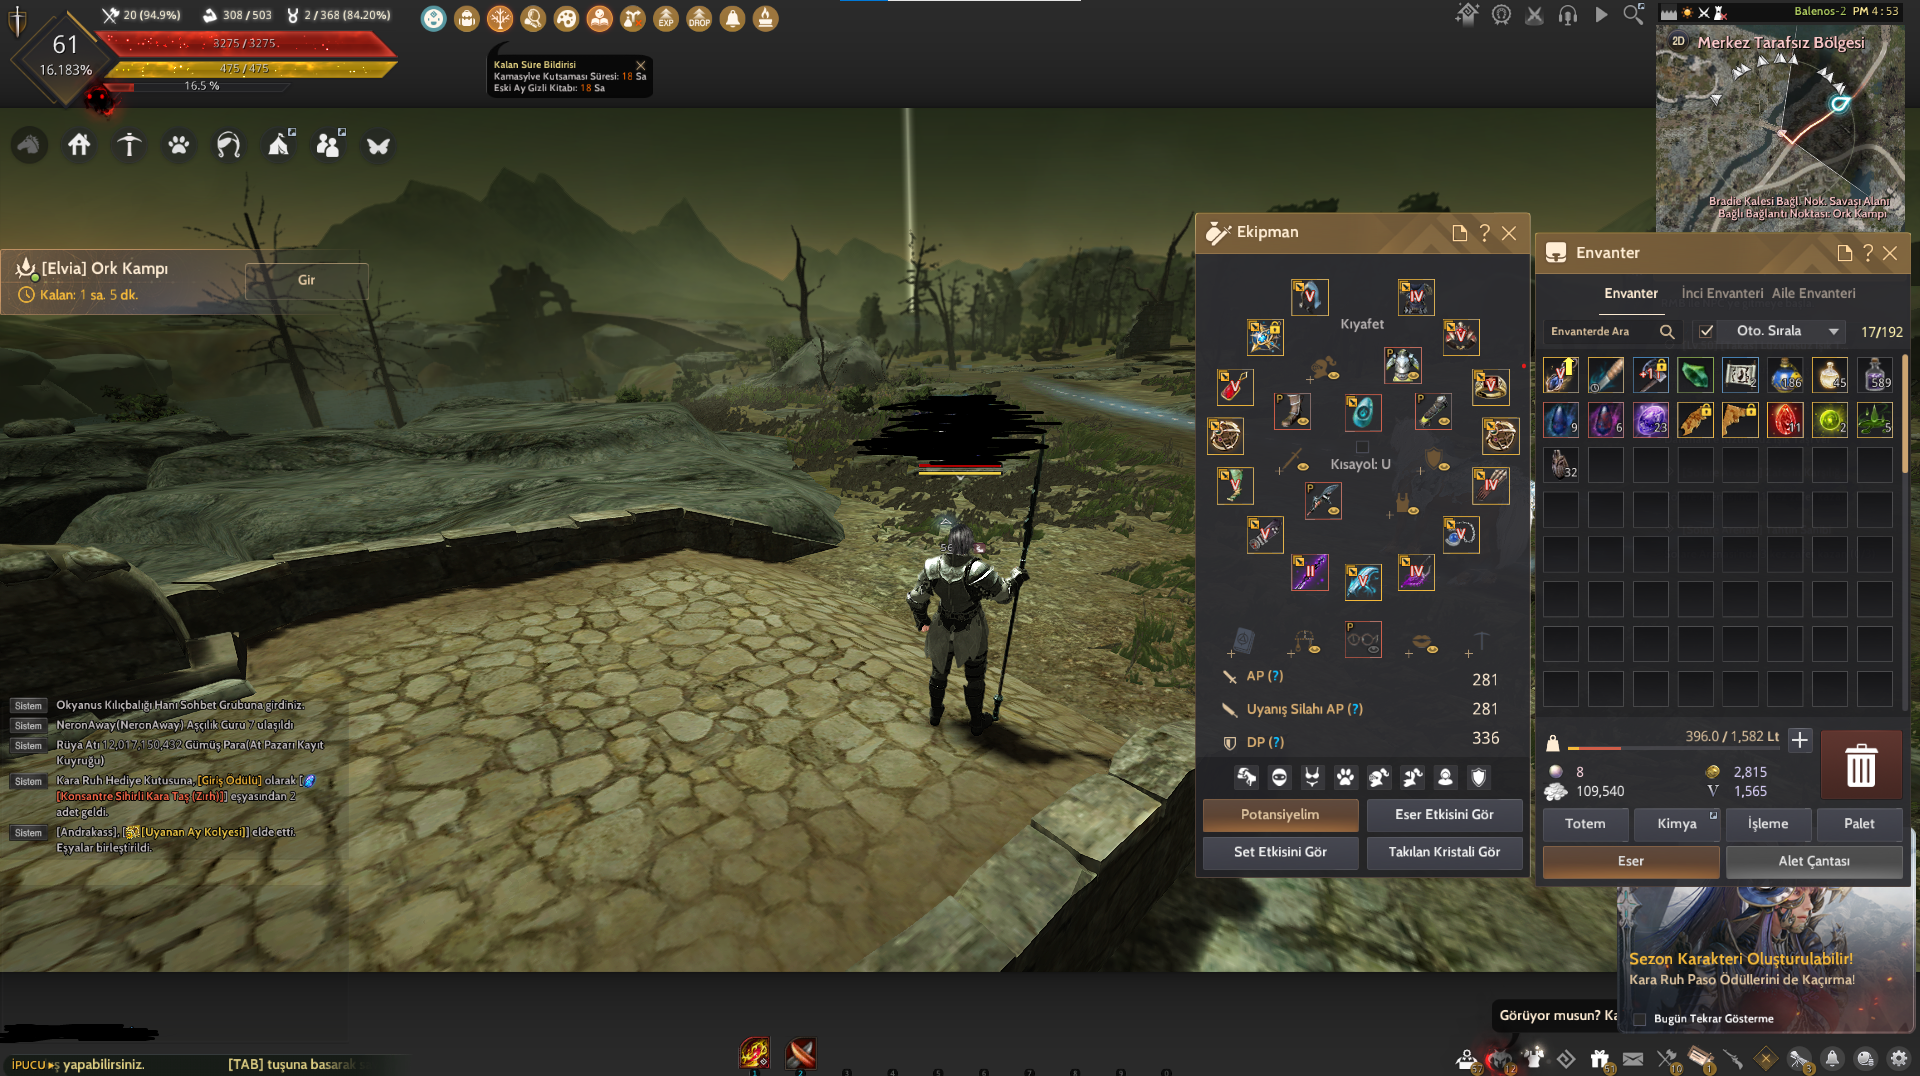Toggle cloak hide icon in Ekipman

point(1246,777)
